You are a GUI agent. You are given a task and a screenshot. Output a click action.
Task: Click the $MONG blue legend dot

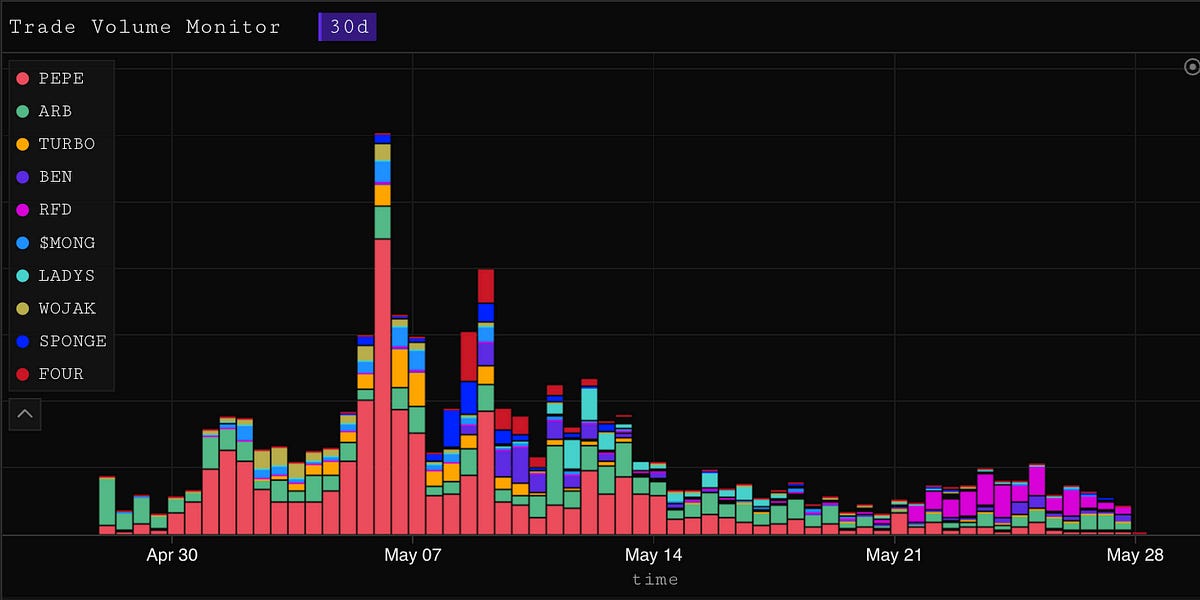click(24, 243)
